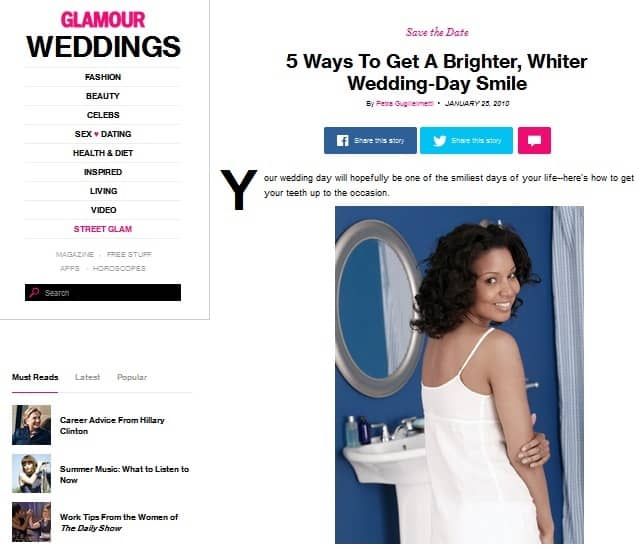Click the search magnifier icon

(35, 293)
